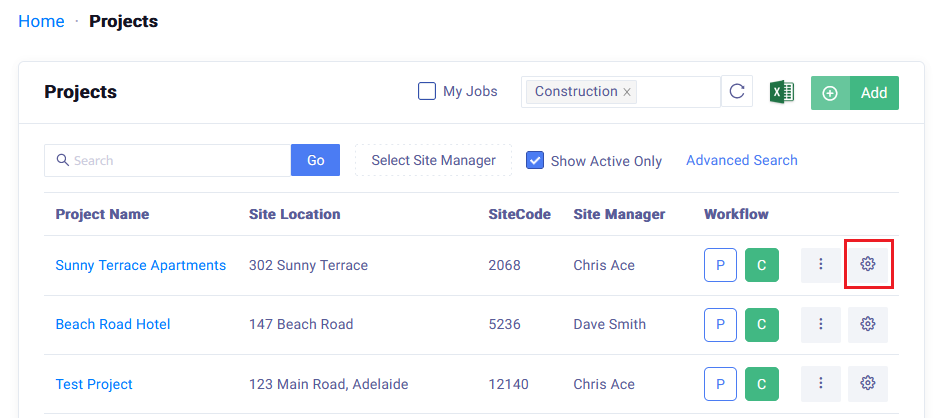Click the Add project button

click(855, 93)
